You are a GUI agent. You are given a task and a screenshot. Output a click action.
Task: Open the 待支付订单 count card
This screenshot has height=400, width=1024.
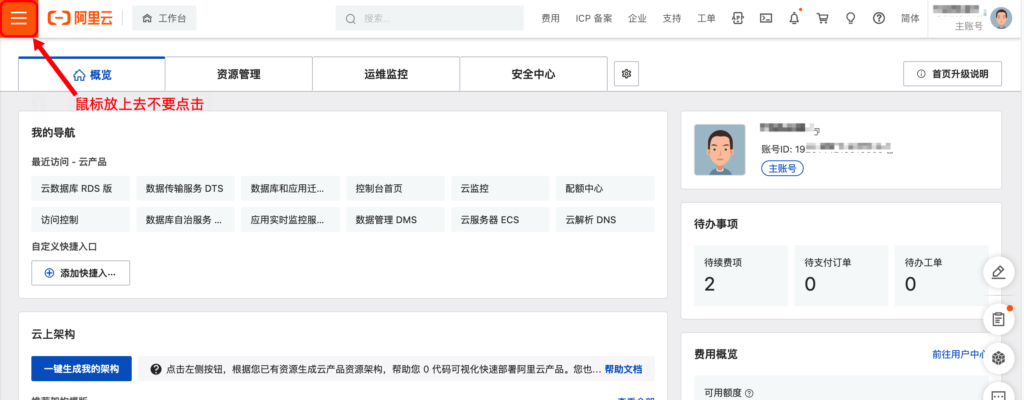click(841, 275)
